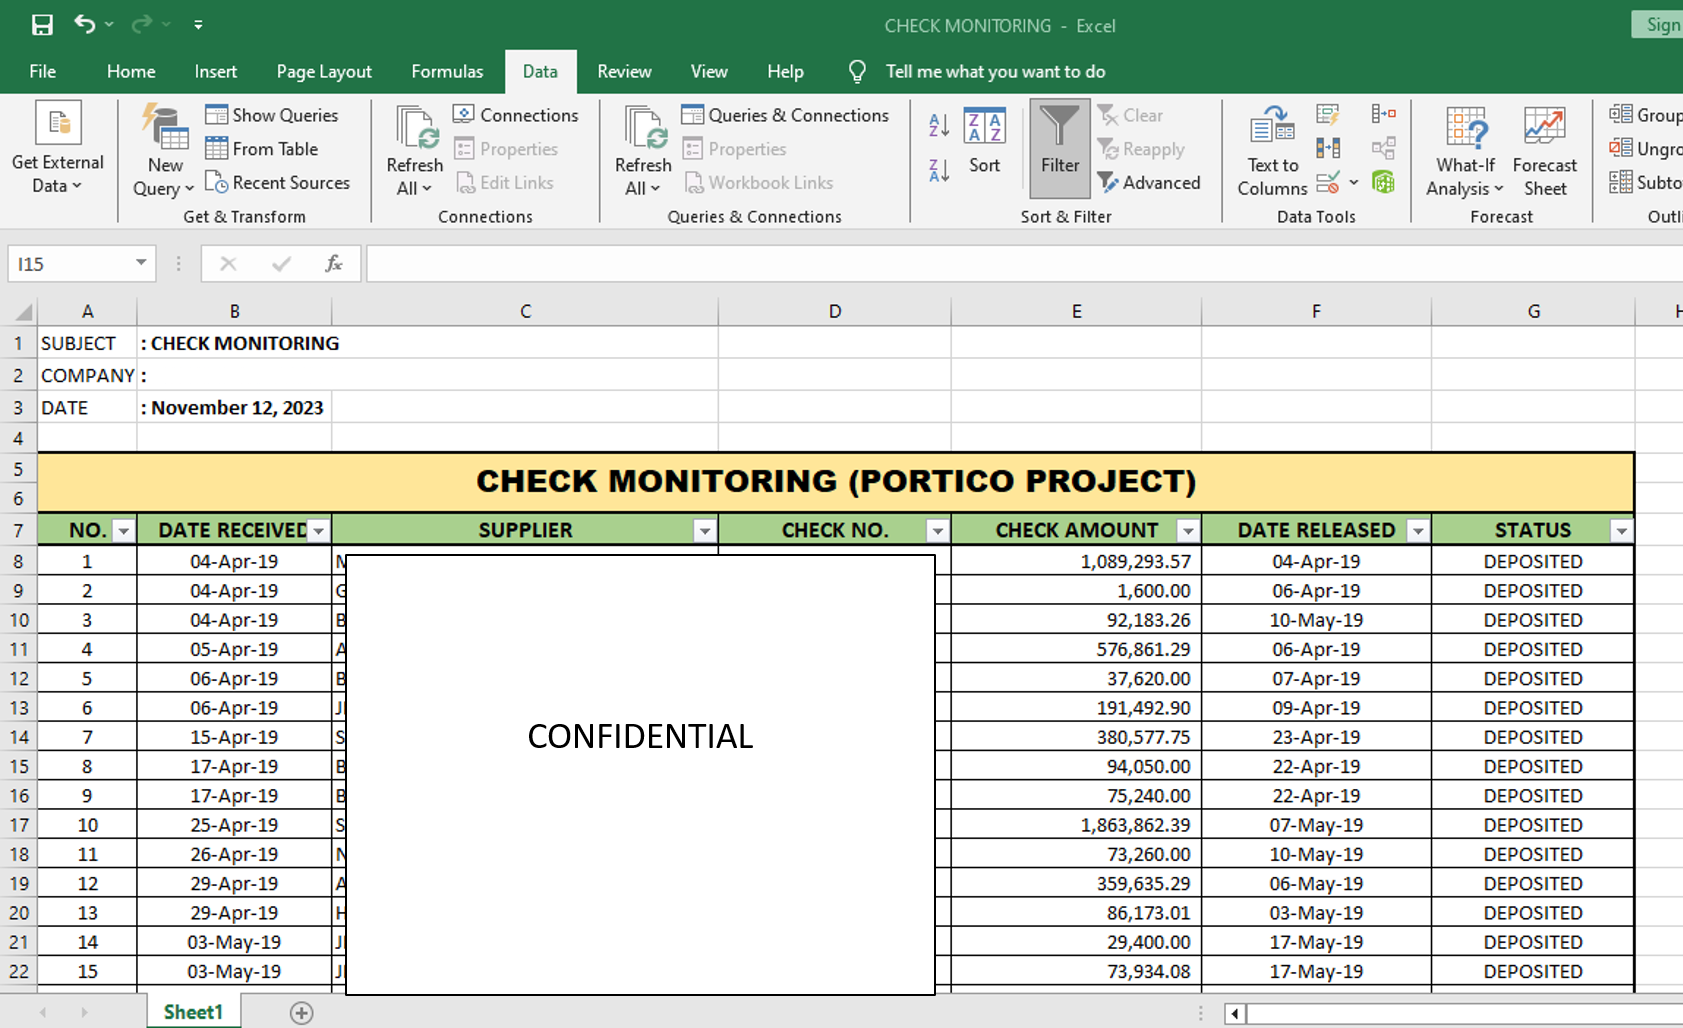
Task: Open Manage Data Model icon
Action: (1384, 183)
